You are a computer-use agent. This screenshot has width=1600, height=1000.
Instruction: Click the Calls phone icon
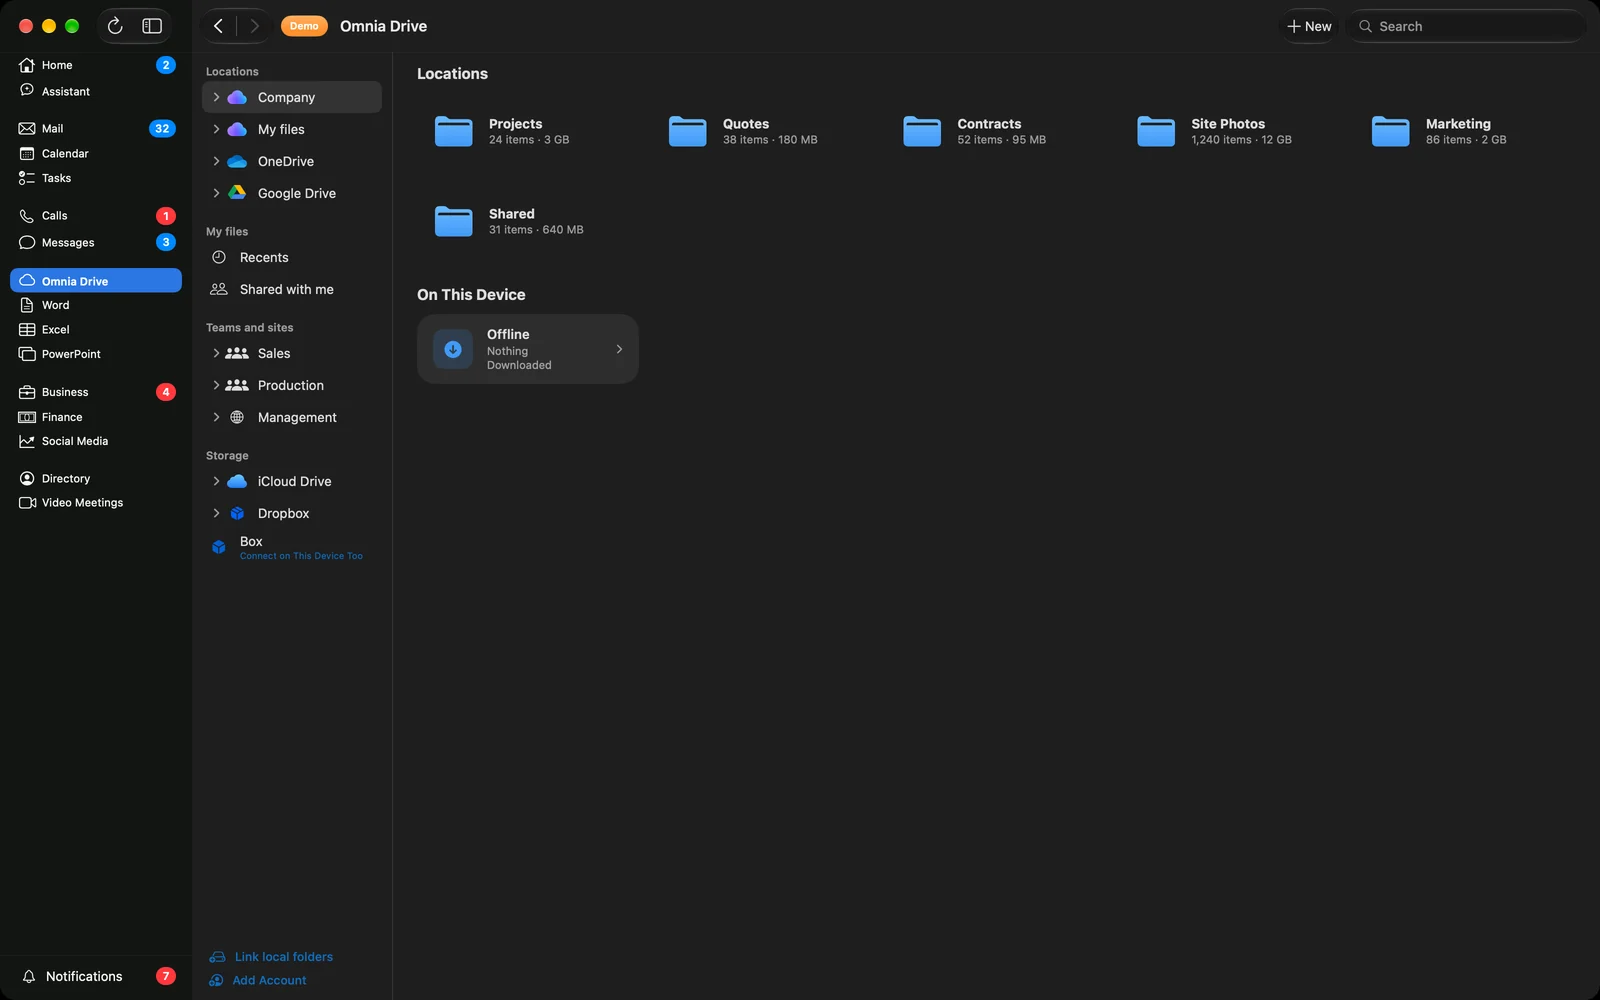[x=27, y=216]
